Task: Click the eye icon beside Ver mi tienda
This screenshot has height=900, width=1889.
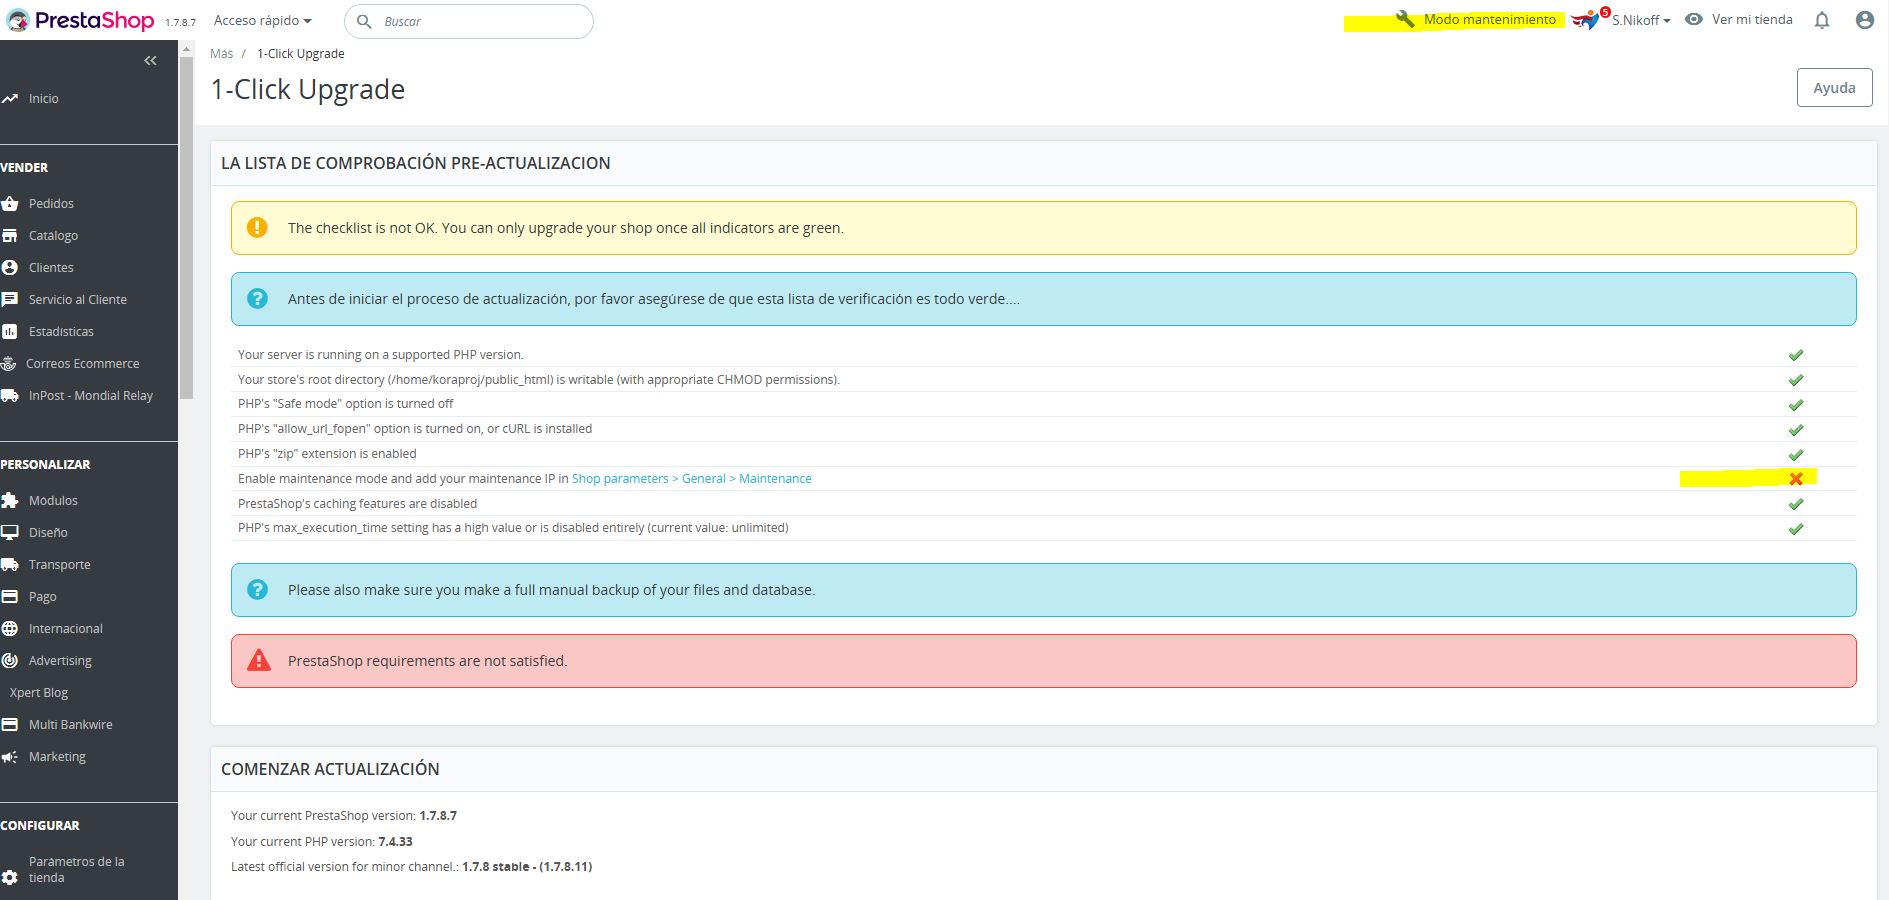Action: click(x=1694, y=19)
